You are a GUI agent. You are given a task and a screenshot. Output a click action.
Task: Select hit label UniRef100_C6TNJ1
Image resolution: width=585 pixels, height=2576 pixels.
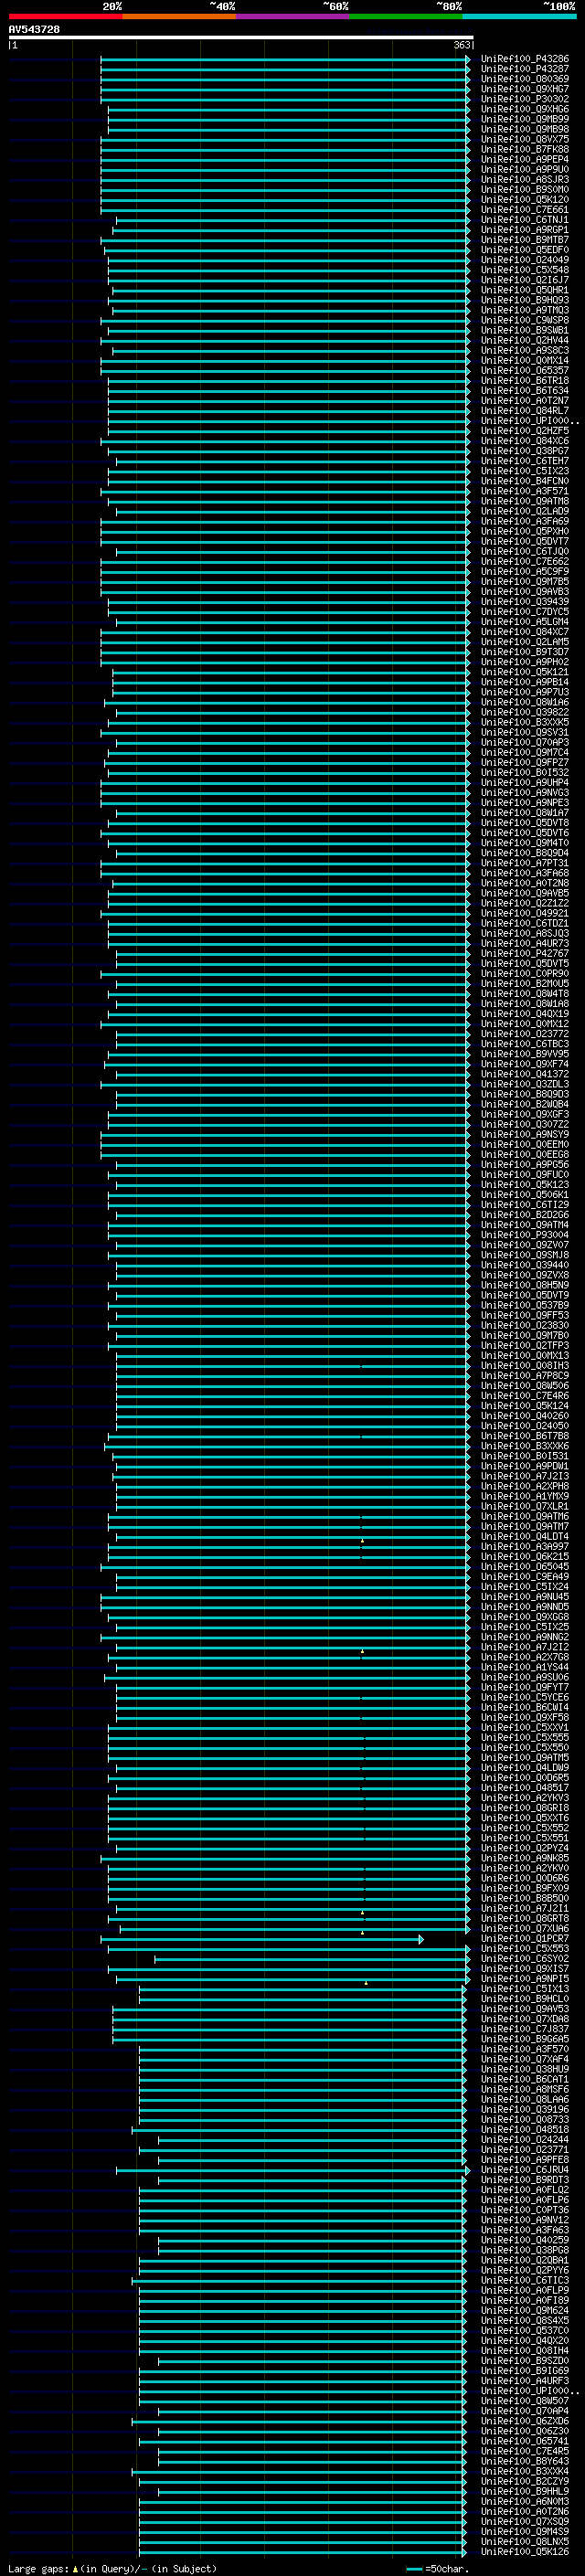tap(524, 220)
